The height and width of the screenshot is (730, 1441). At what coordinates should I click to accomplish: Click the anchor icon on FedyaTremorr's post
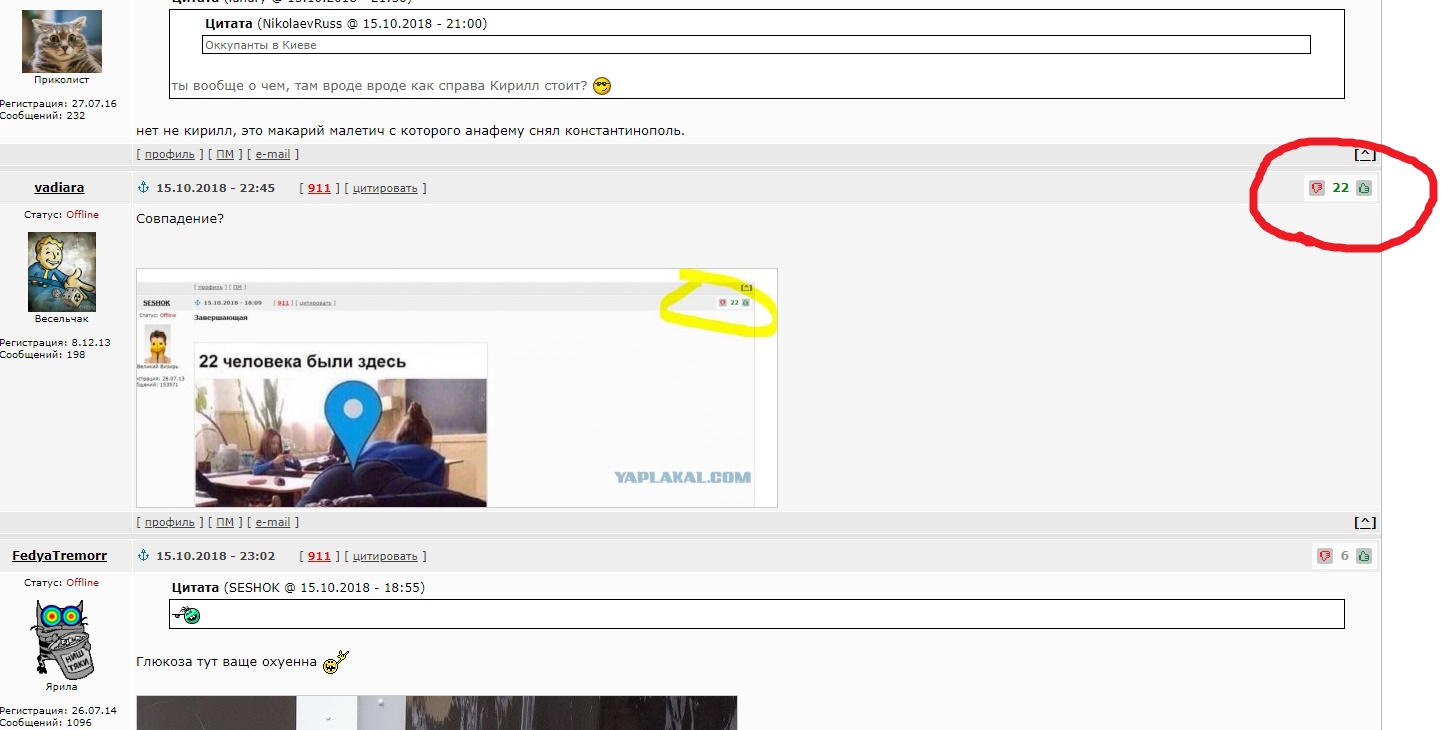[142, 556]
